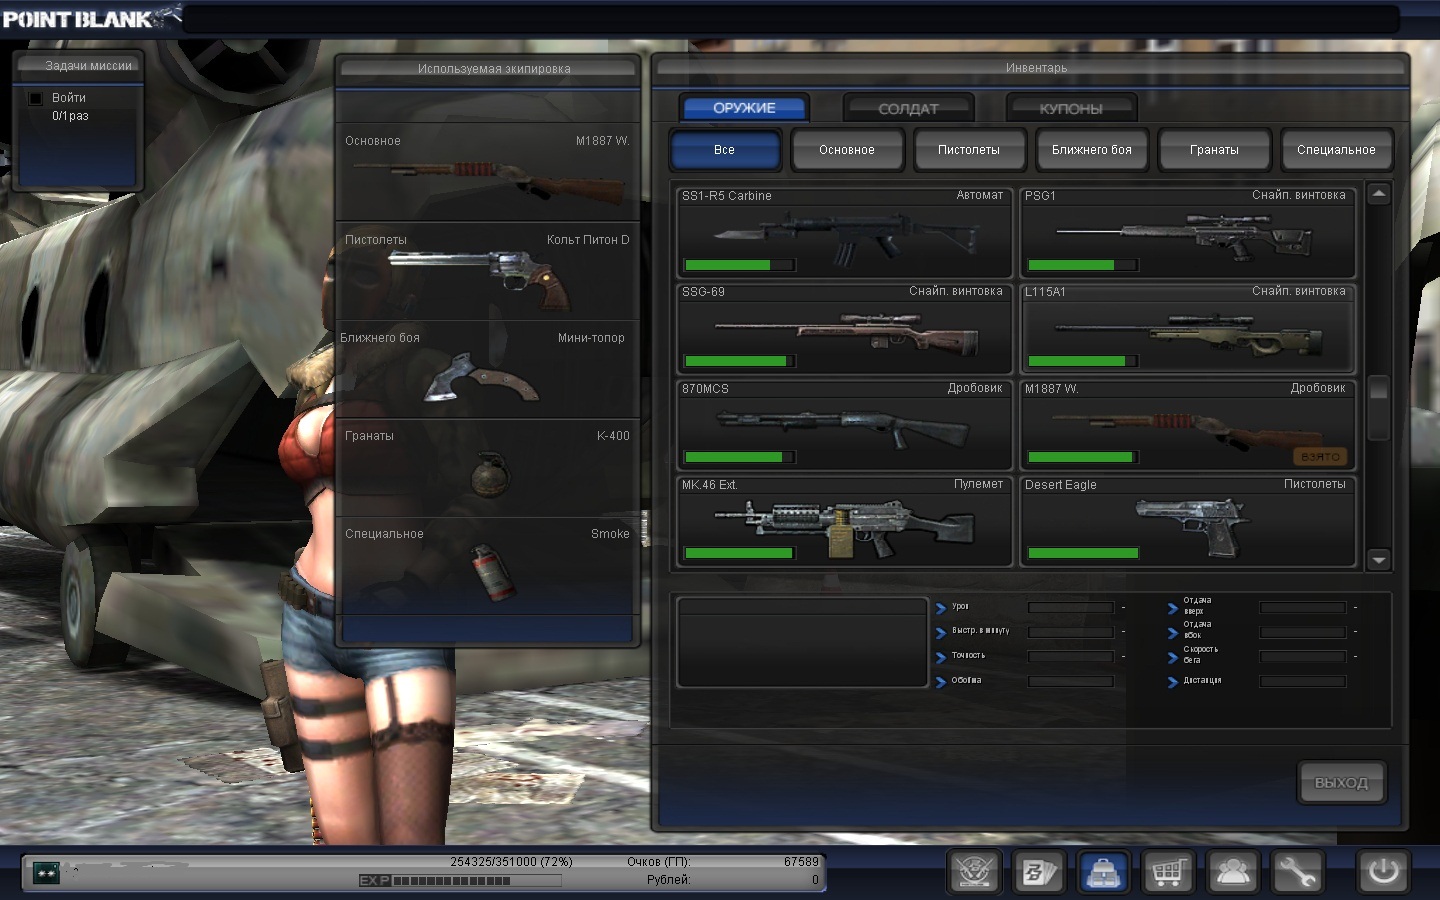Open the PB mission cards icon
Screen dimensions: 1440x900
(x=1038, y=873)
